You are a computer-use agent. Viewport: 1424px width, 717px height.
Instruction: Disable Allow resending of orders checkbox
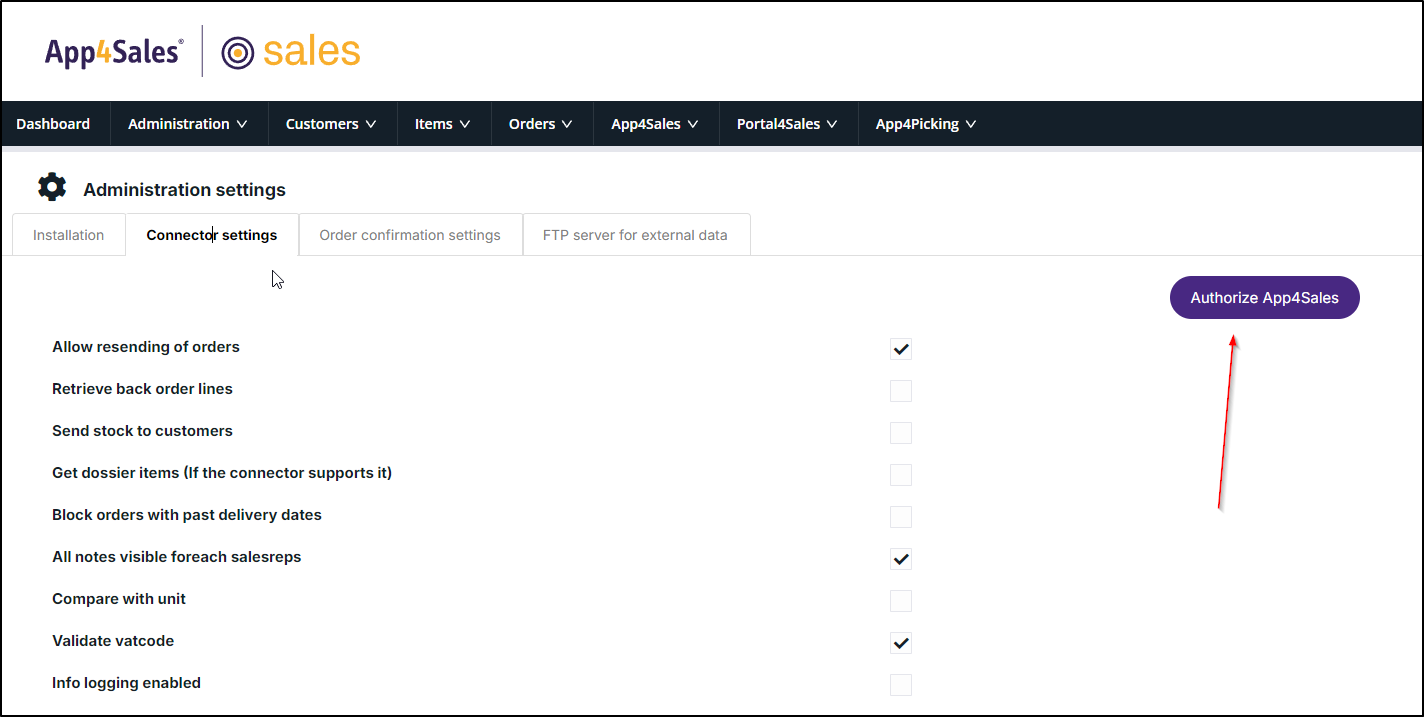[901, 349]
